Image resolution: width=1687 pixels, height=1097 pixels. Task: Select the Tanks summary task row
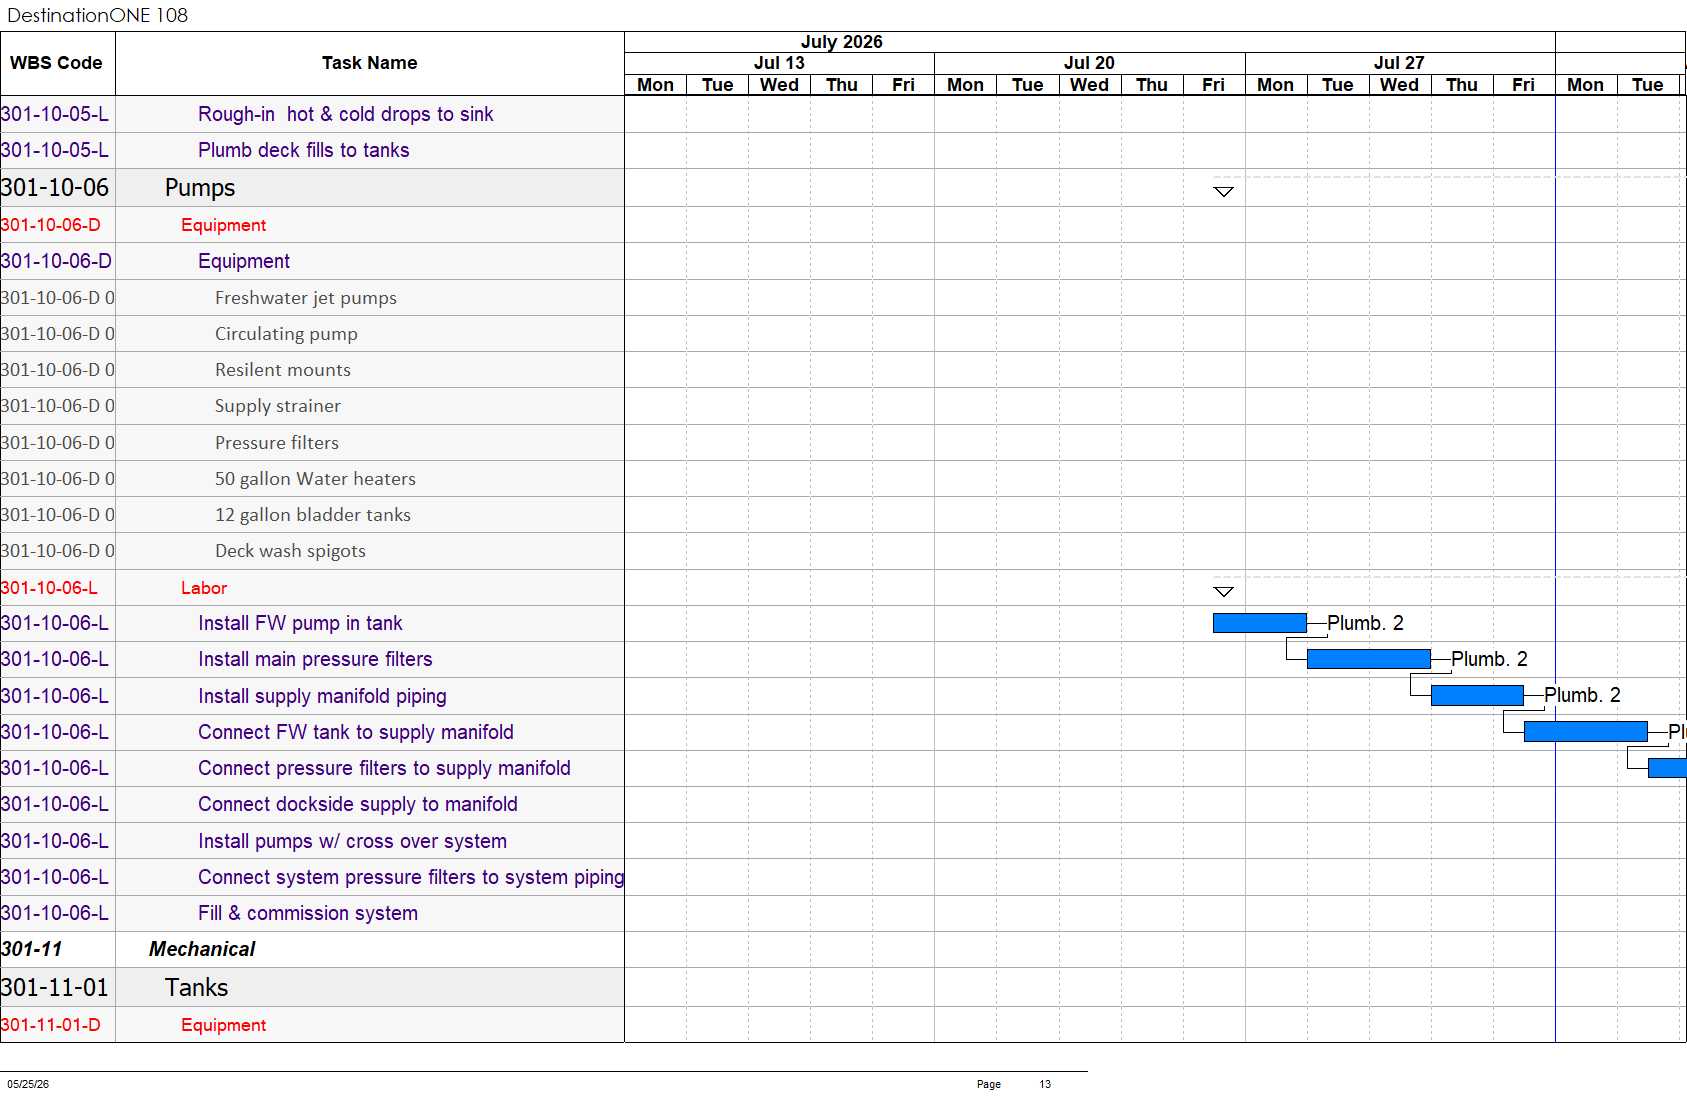(x=312, y=987)
